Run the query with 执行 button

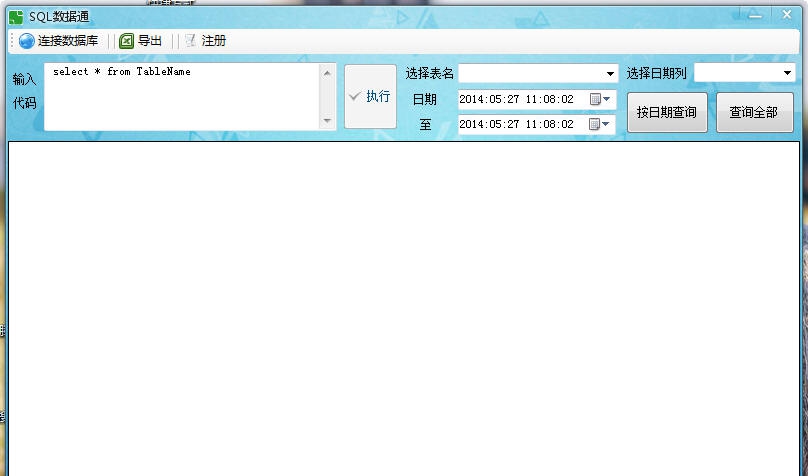(x=370, y=96)
